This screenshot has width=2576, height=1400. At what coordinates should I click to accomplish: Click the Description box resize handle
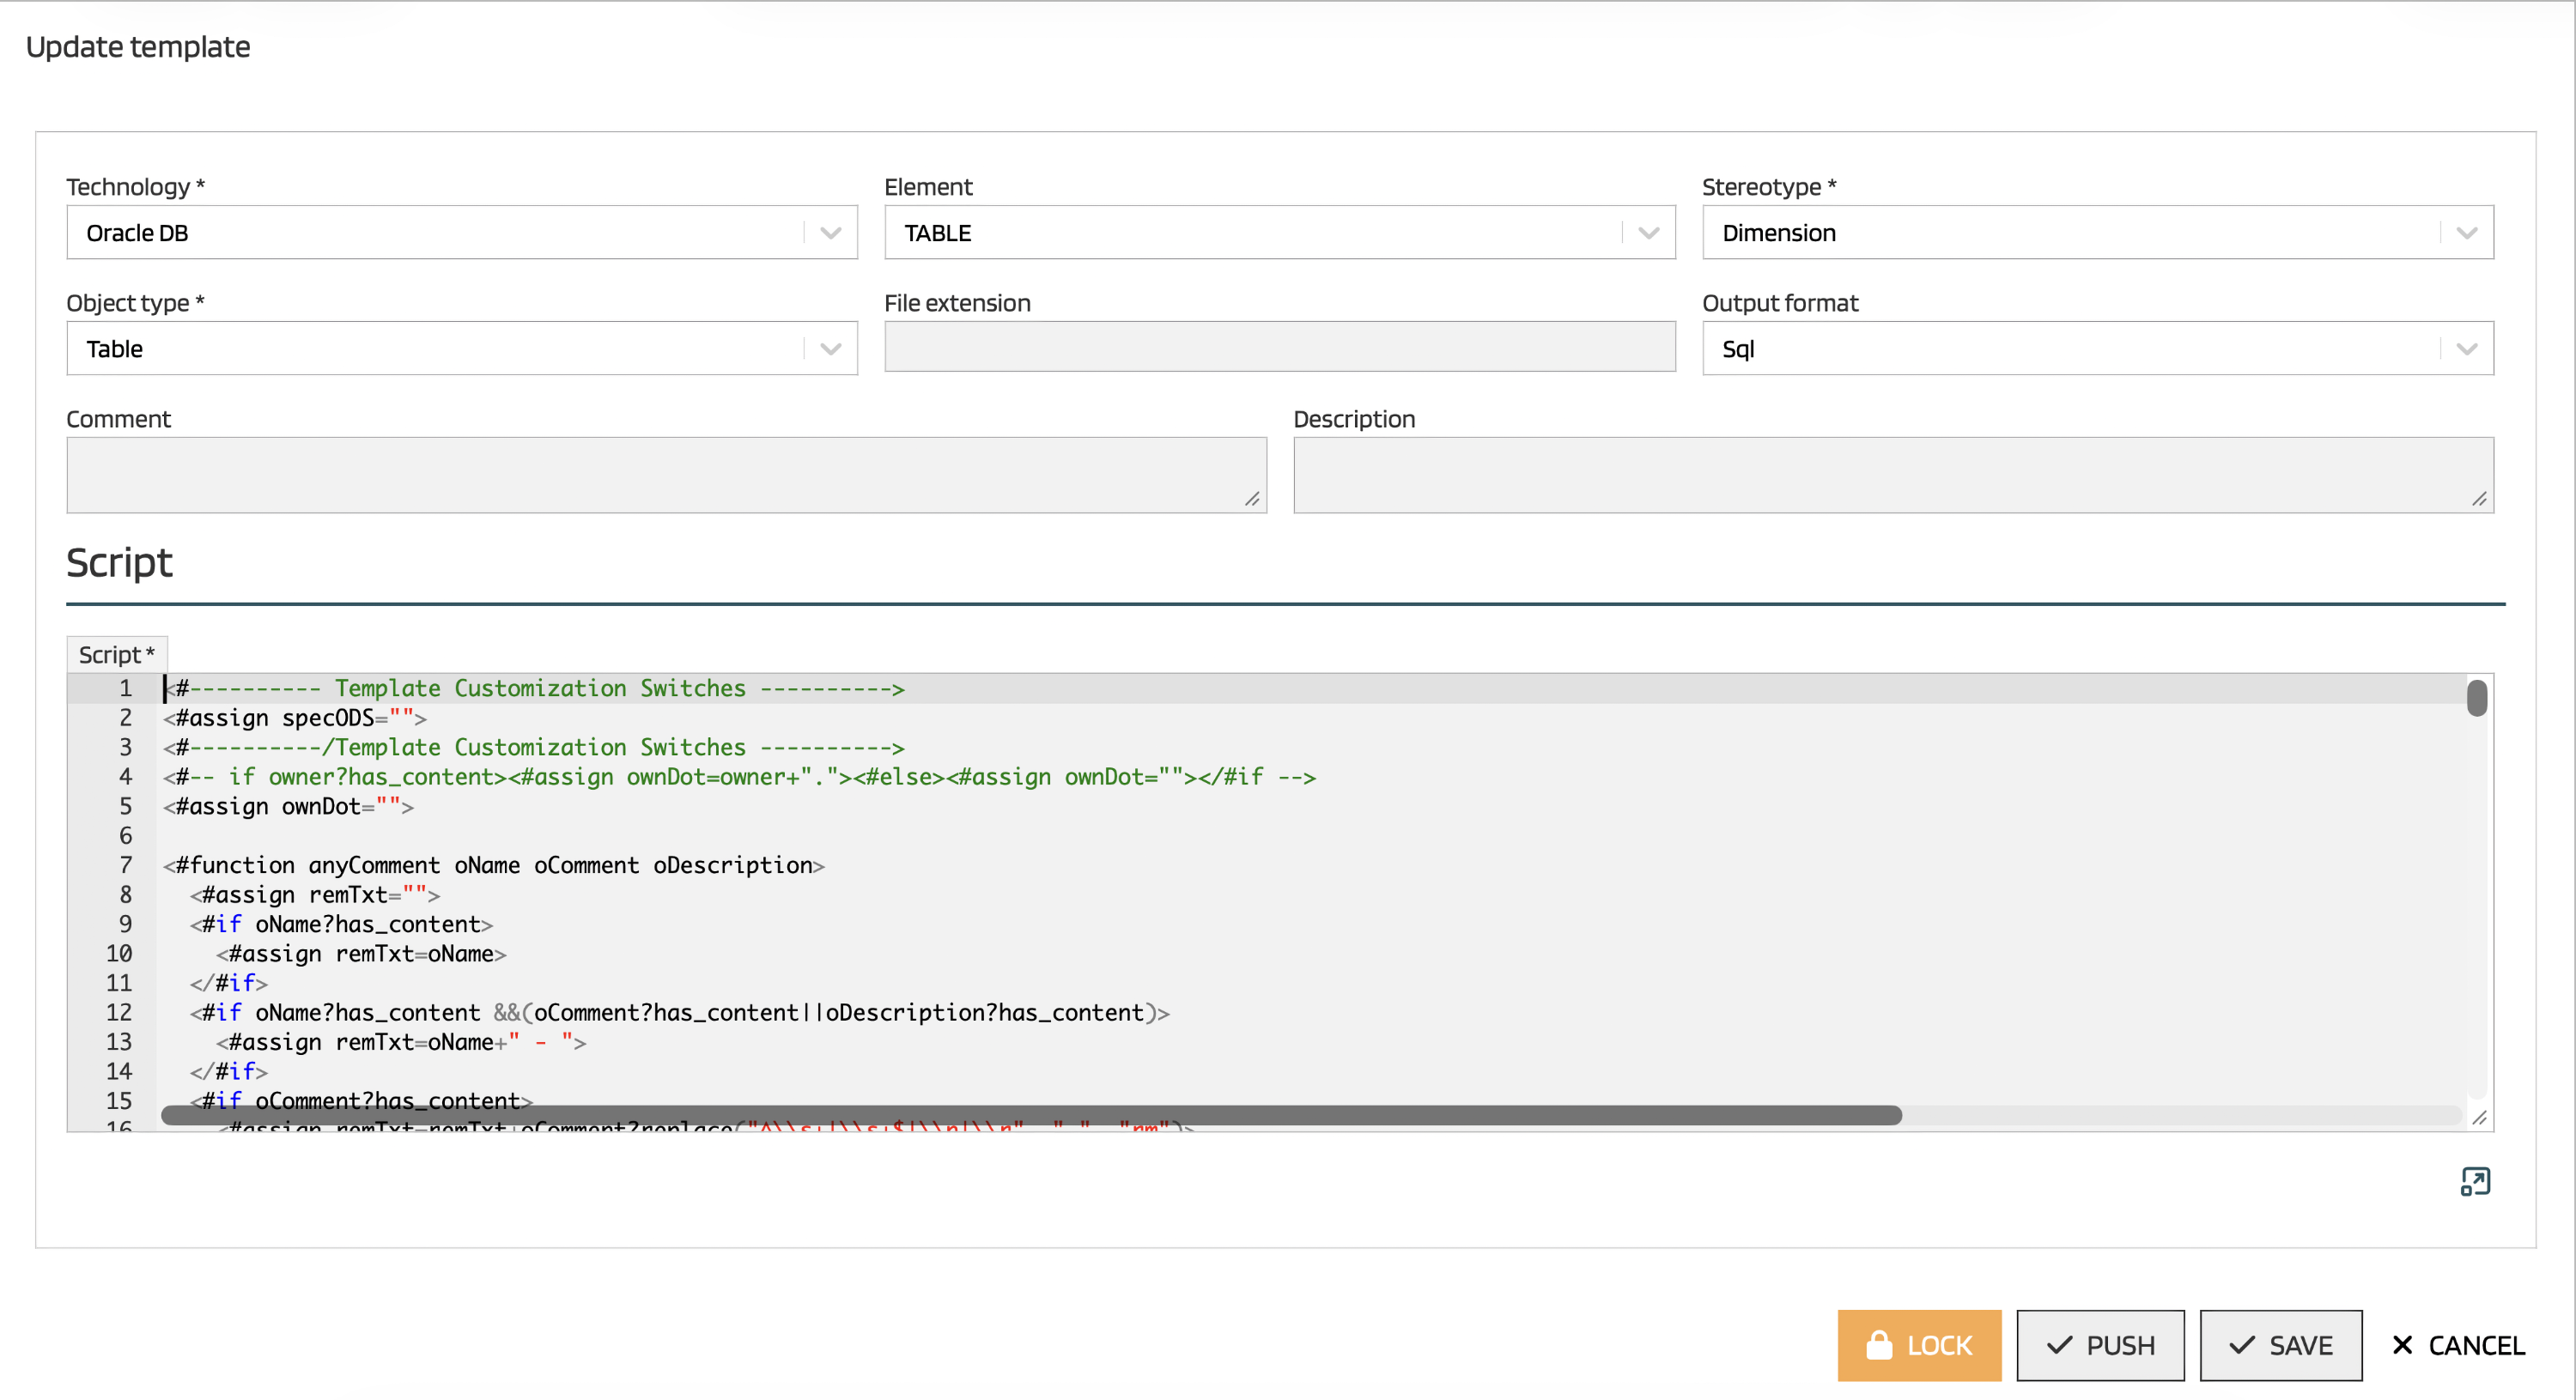tap(2479, 499)
